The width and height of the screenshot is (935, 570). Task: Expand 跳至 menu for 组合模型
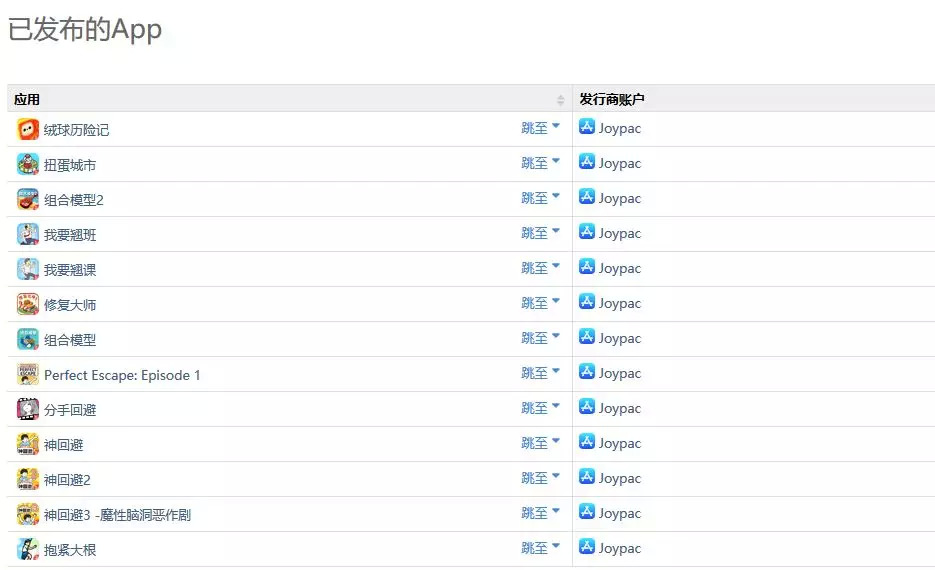(540, 338)
